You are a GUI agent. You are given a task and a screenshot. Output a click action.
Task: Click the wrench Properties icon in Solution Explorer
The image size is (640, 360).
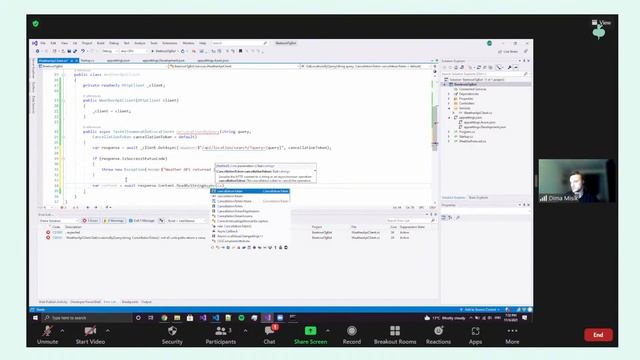point(509,67)
